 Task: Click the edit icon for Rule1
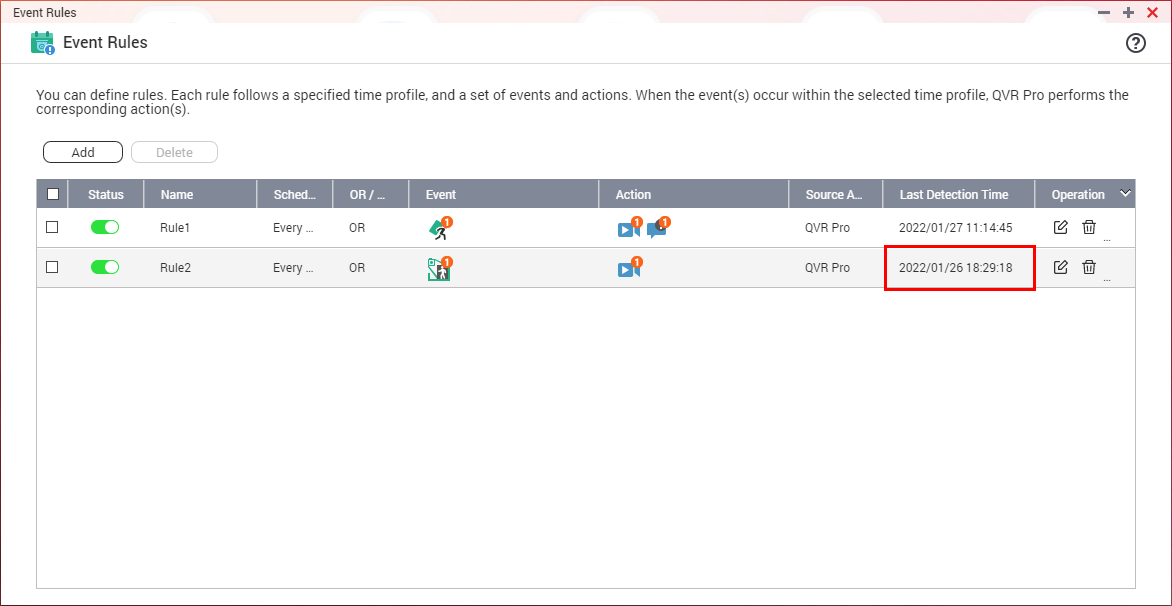click(x=1061, y=227)
